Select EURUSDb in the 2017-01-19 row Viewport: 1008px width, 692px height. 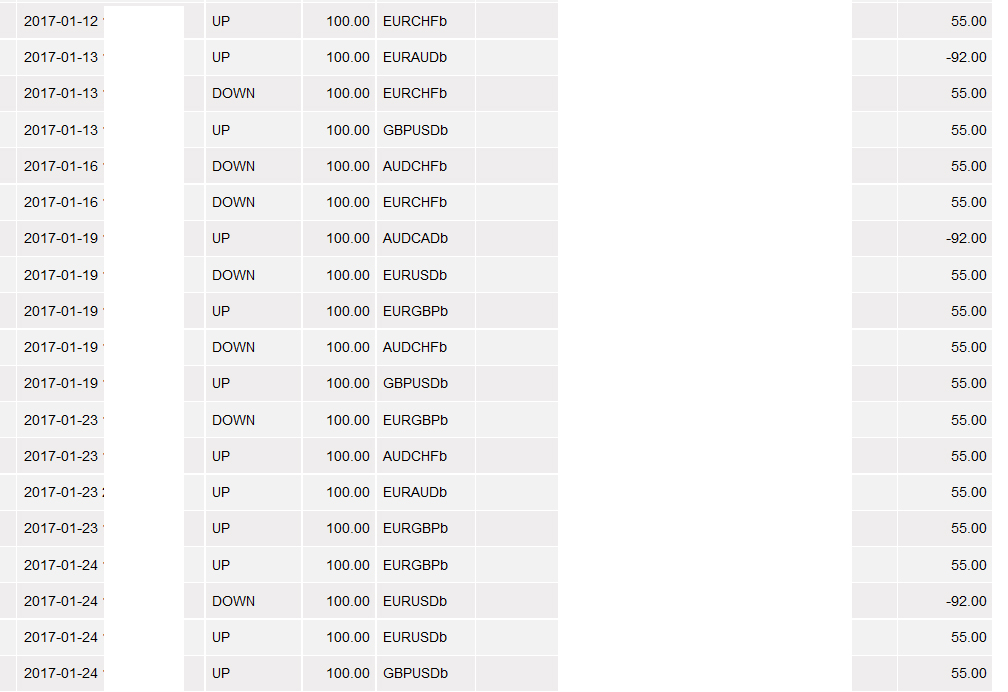click(x=415, y=275)
